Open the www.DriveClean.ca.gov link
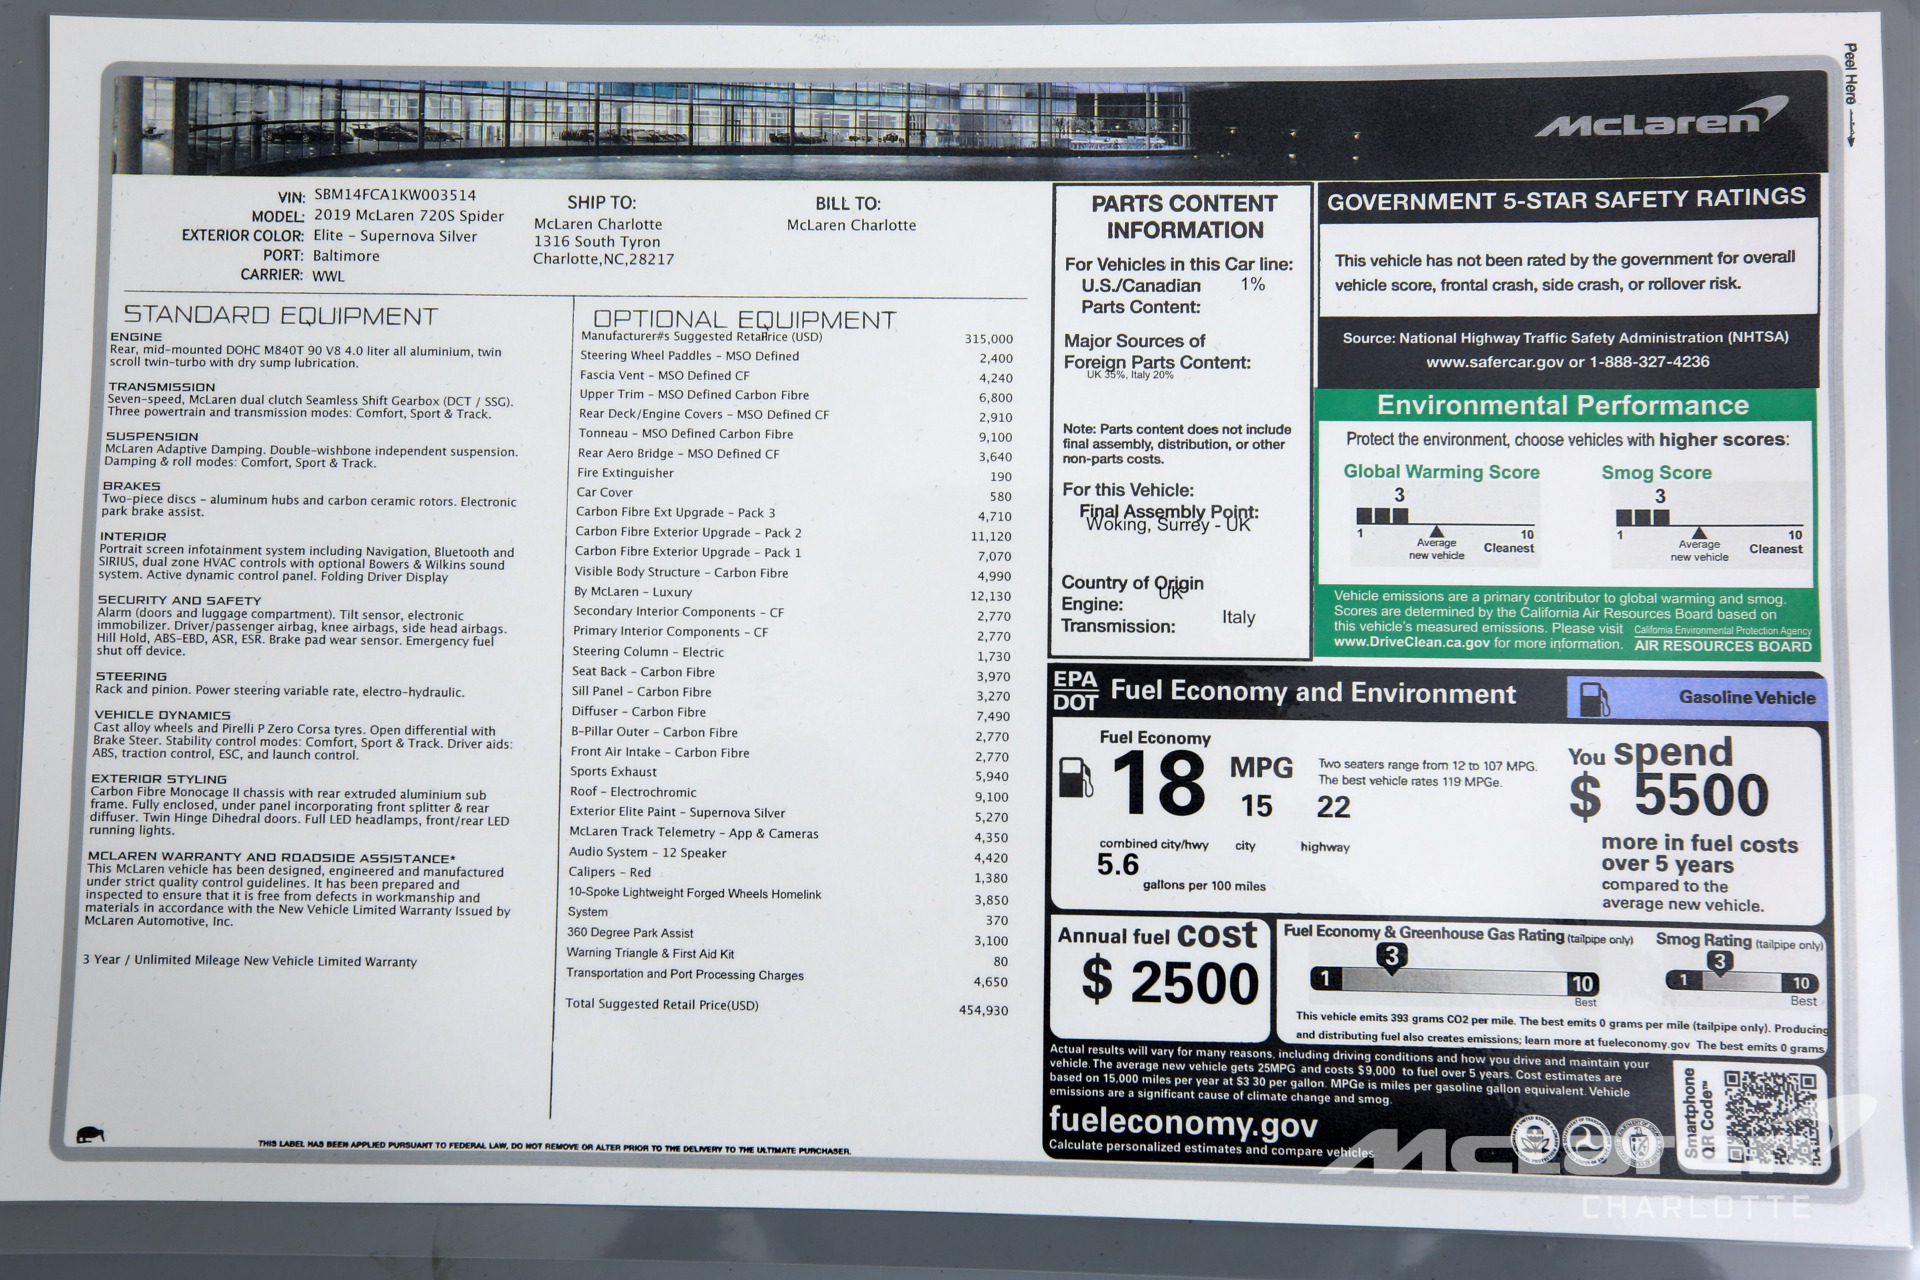Viewport: 1920px width, 1280px height. tap(1411, 643)
